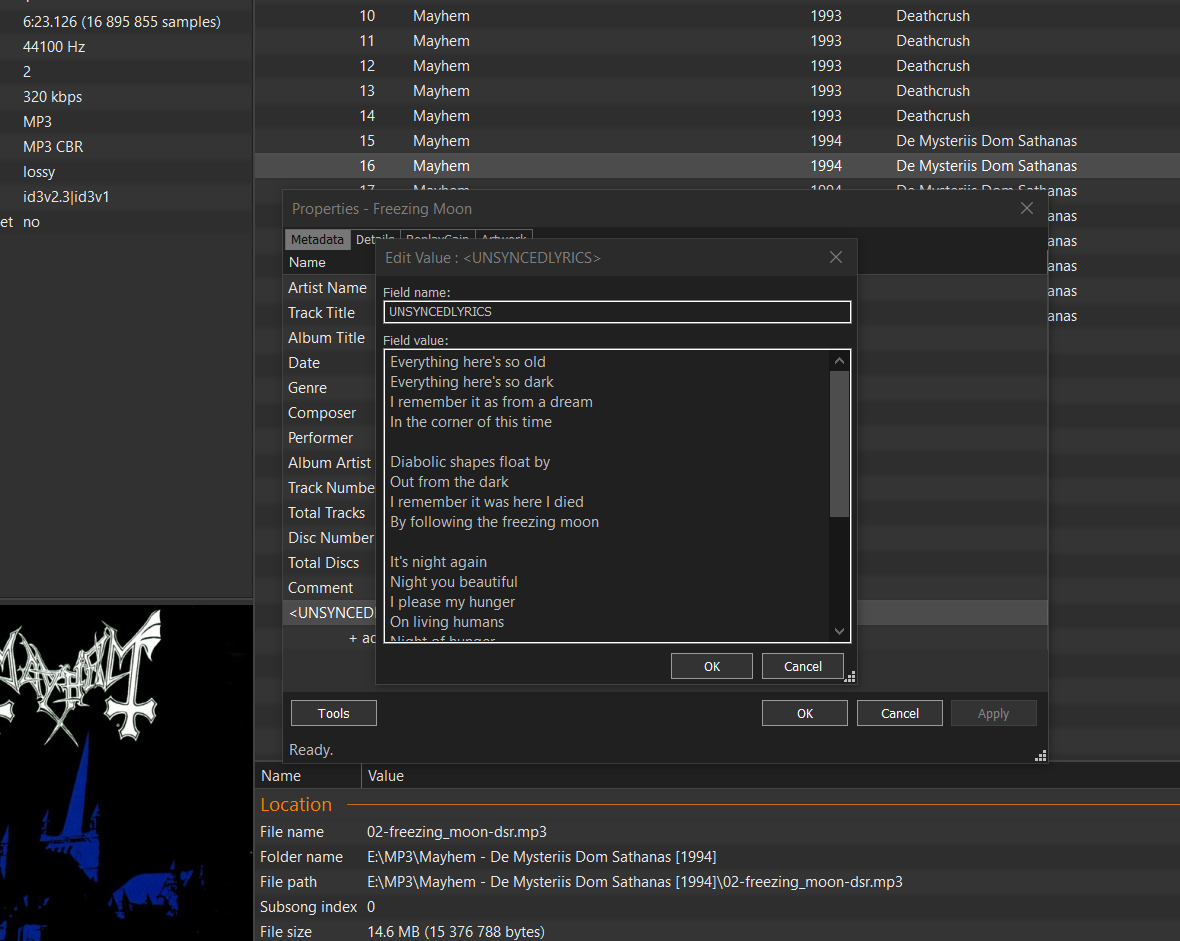Click the resize grip of Properties window
This screenshot has width=1180, height=941.
pos(1041,756)
